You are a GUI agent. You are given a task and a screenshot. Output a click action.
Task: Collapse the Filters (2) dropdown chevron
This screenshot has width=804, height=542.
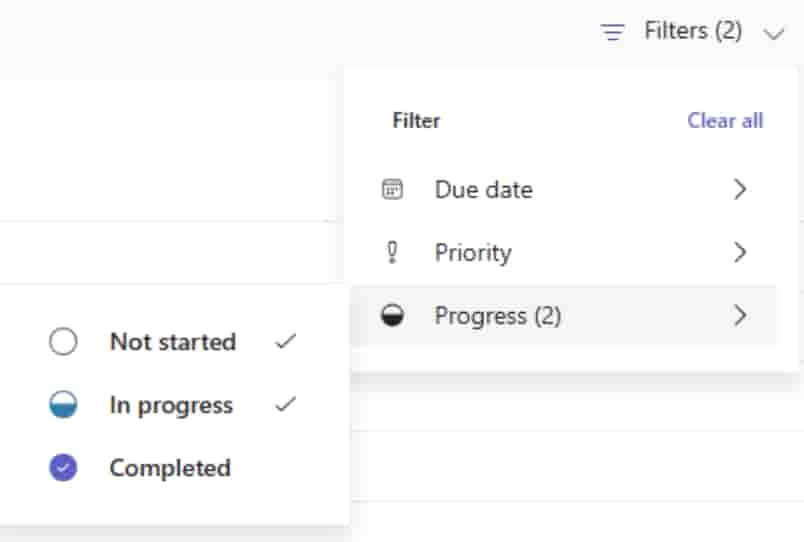click(x=774, y=33)
